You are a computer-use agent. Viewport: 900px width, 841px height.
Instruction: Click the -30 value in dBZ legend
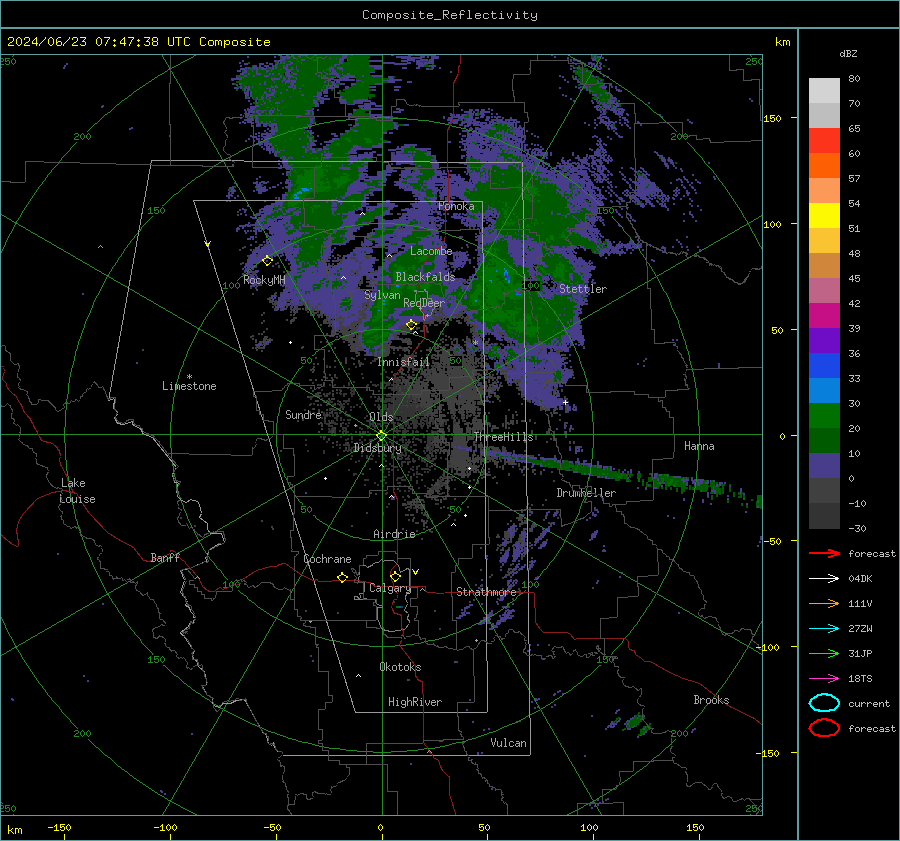point(857,528)
